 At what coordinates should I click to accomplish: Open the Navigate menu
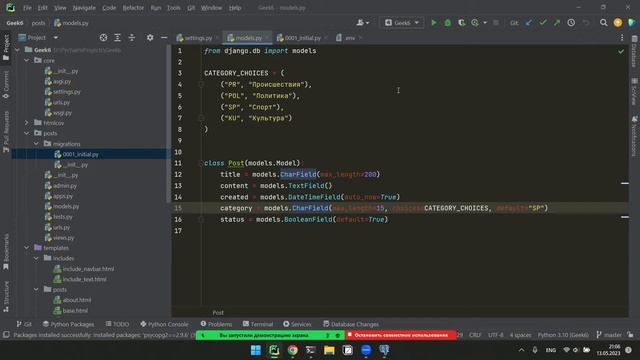84,8
